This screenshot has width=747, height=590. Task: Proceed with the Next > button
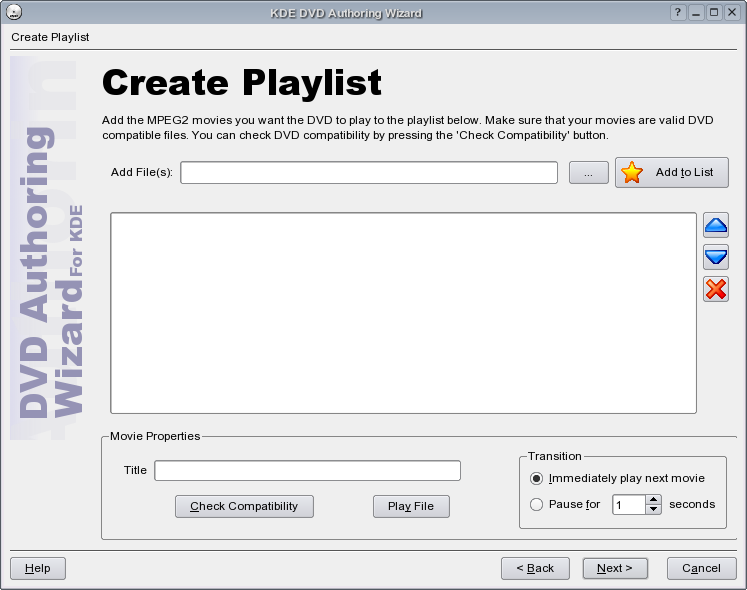pos(615,569)
